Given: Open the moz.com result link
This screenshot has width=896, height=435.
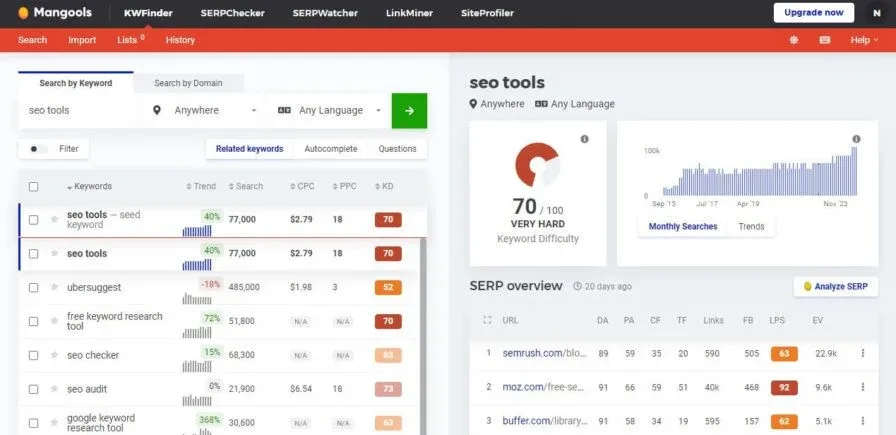Looking at the screenshot, I should pyautogui.click(x=543, y=387).
